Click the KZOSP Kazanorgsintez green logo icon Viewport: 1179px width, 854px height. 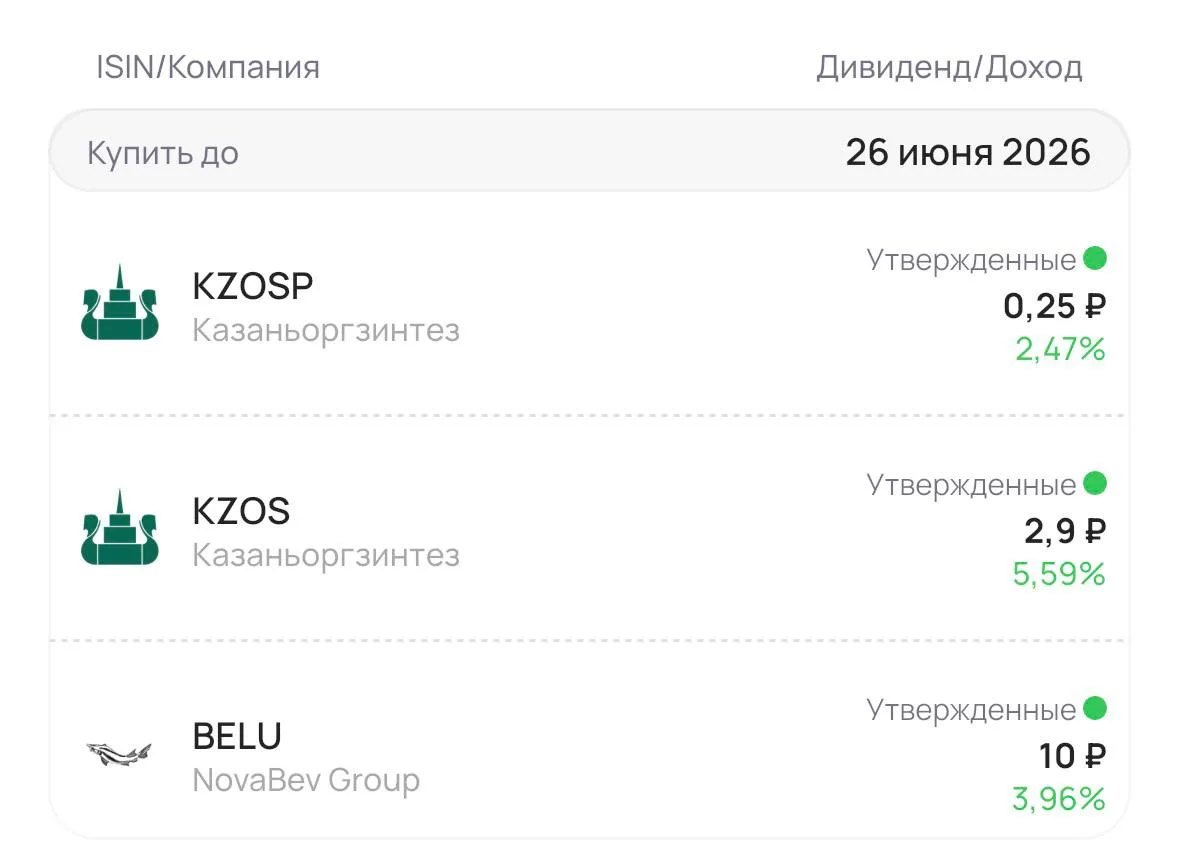pos(120,302)
